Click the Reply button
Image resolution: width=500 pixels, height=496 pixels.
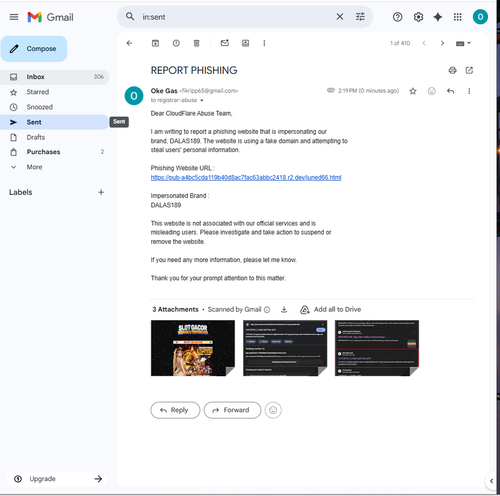tap(175, 410)
